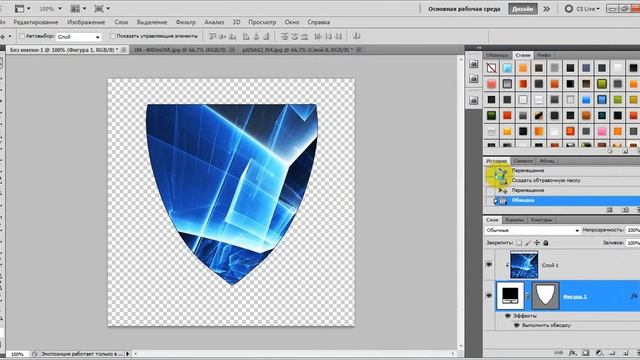Image resolution: width=640 pixels, height=360 pixels.
Task: Open the status bar info arrow menu
Action: click(x=128, y=354)
